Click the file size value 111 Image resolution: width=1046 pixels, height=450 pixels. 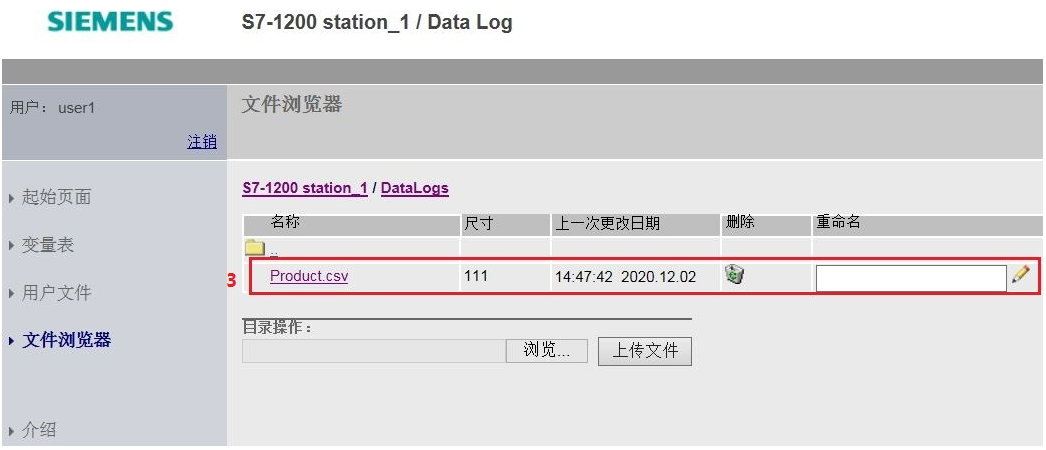point(476,275)
